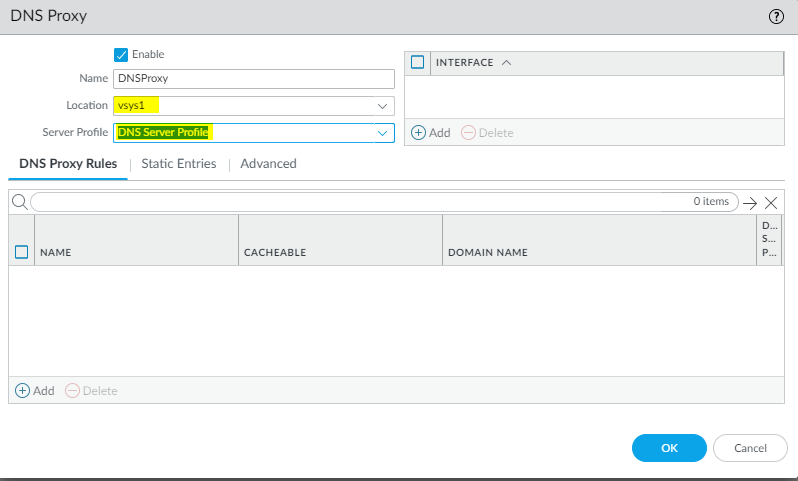Viewport: 798px width, 481px height.
Task: Open the Advanced tab
Action: click(x=268, y=163)
